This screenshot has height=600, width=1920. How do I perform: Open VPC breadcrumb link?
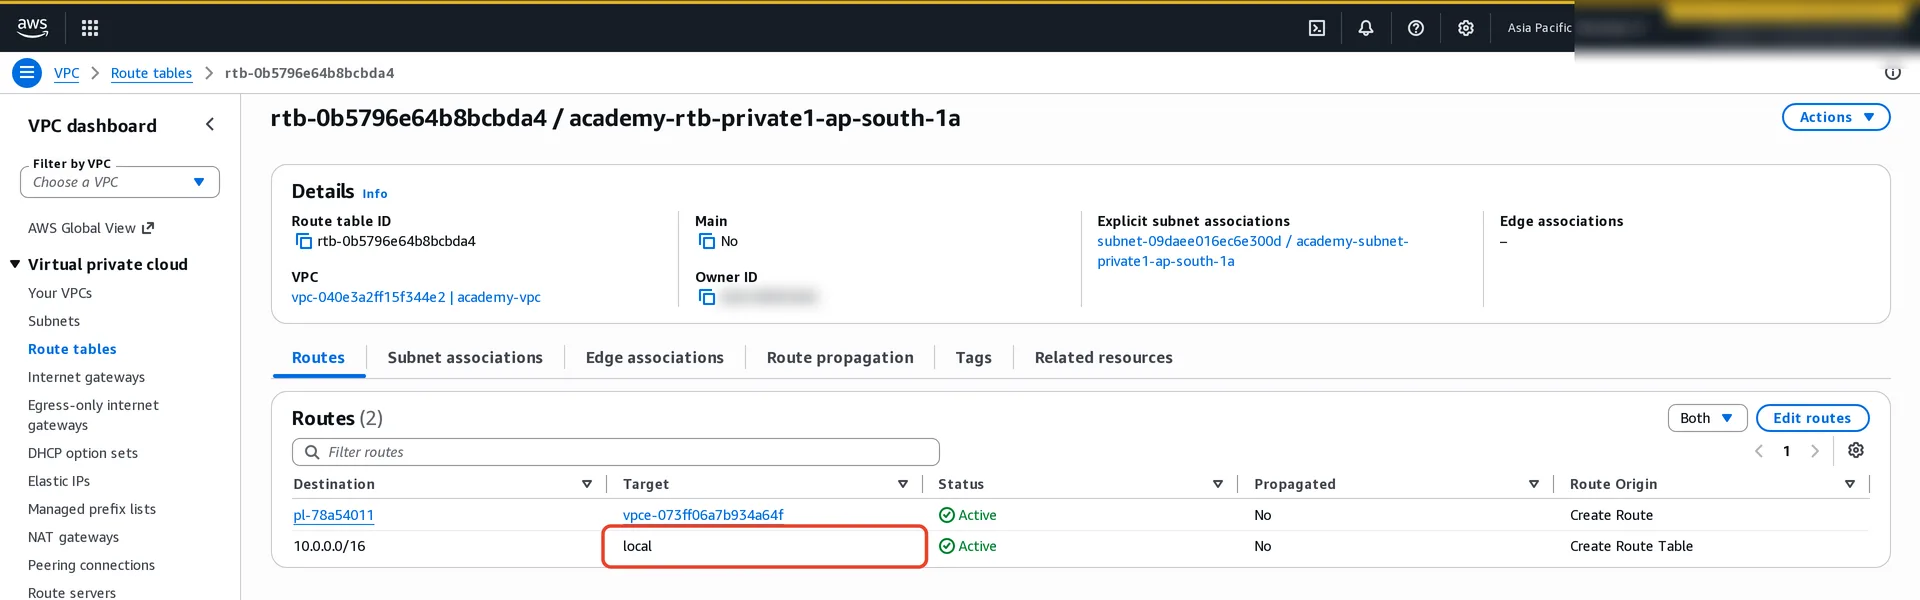(67, 73)
